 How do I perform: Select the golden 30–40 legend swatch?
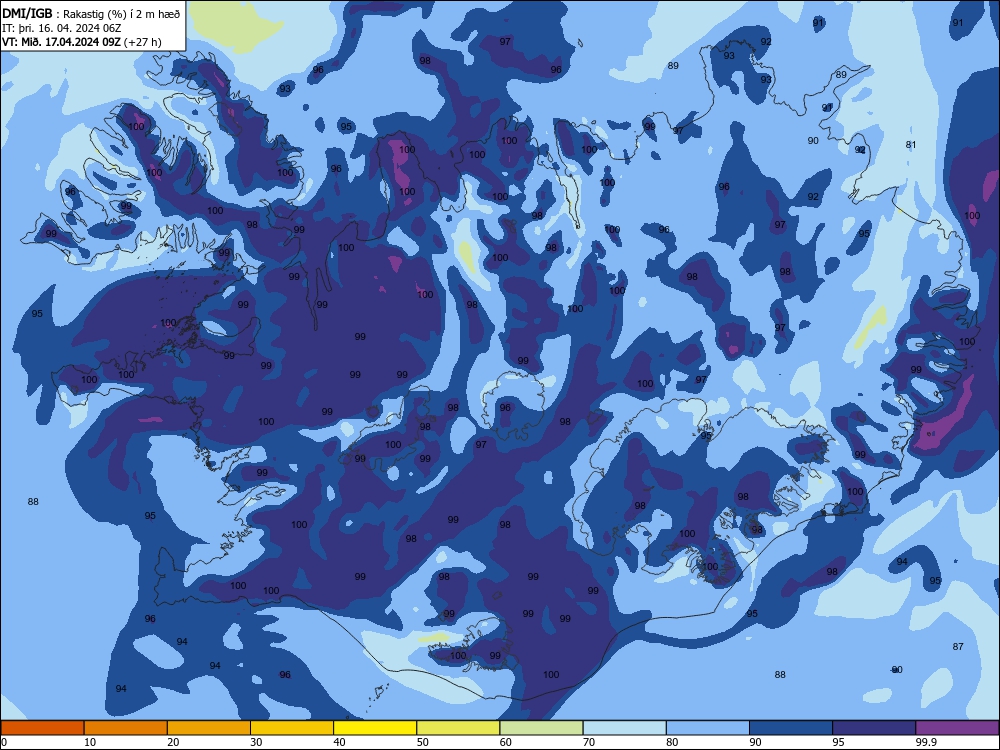[292, 728]
